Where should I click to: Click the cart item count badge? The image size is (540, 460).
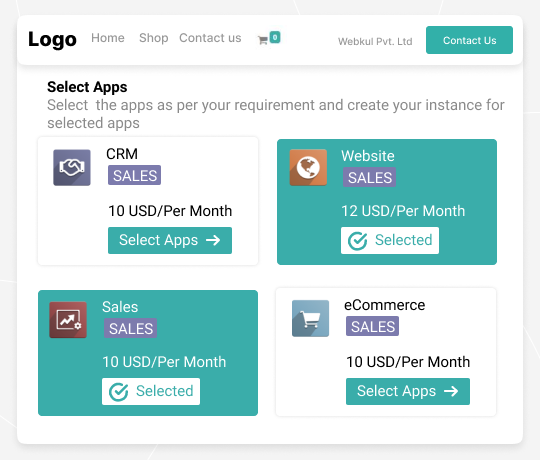click(275, 37)
